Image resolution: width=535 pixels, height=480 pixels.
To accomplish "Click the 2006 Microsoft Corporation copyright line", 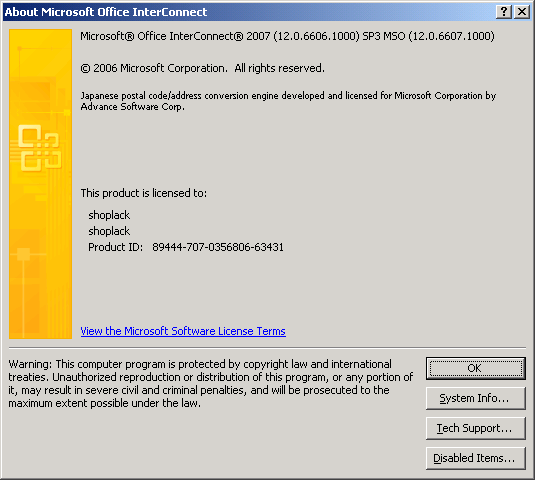I will tap(203, 69).
